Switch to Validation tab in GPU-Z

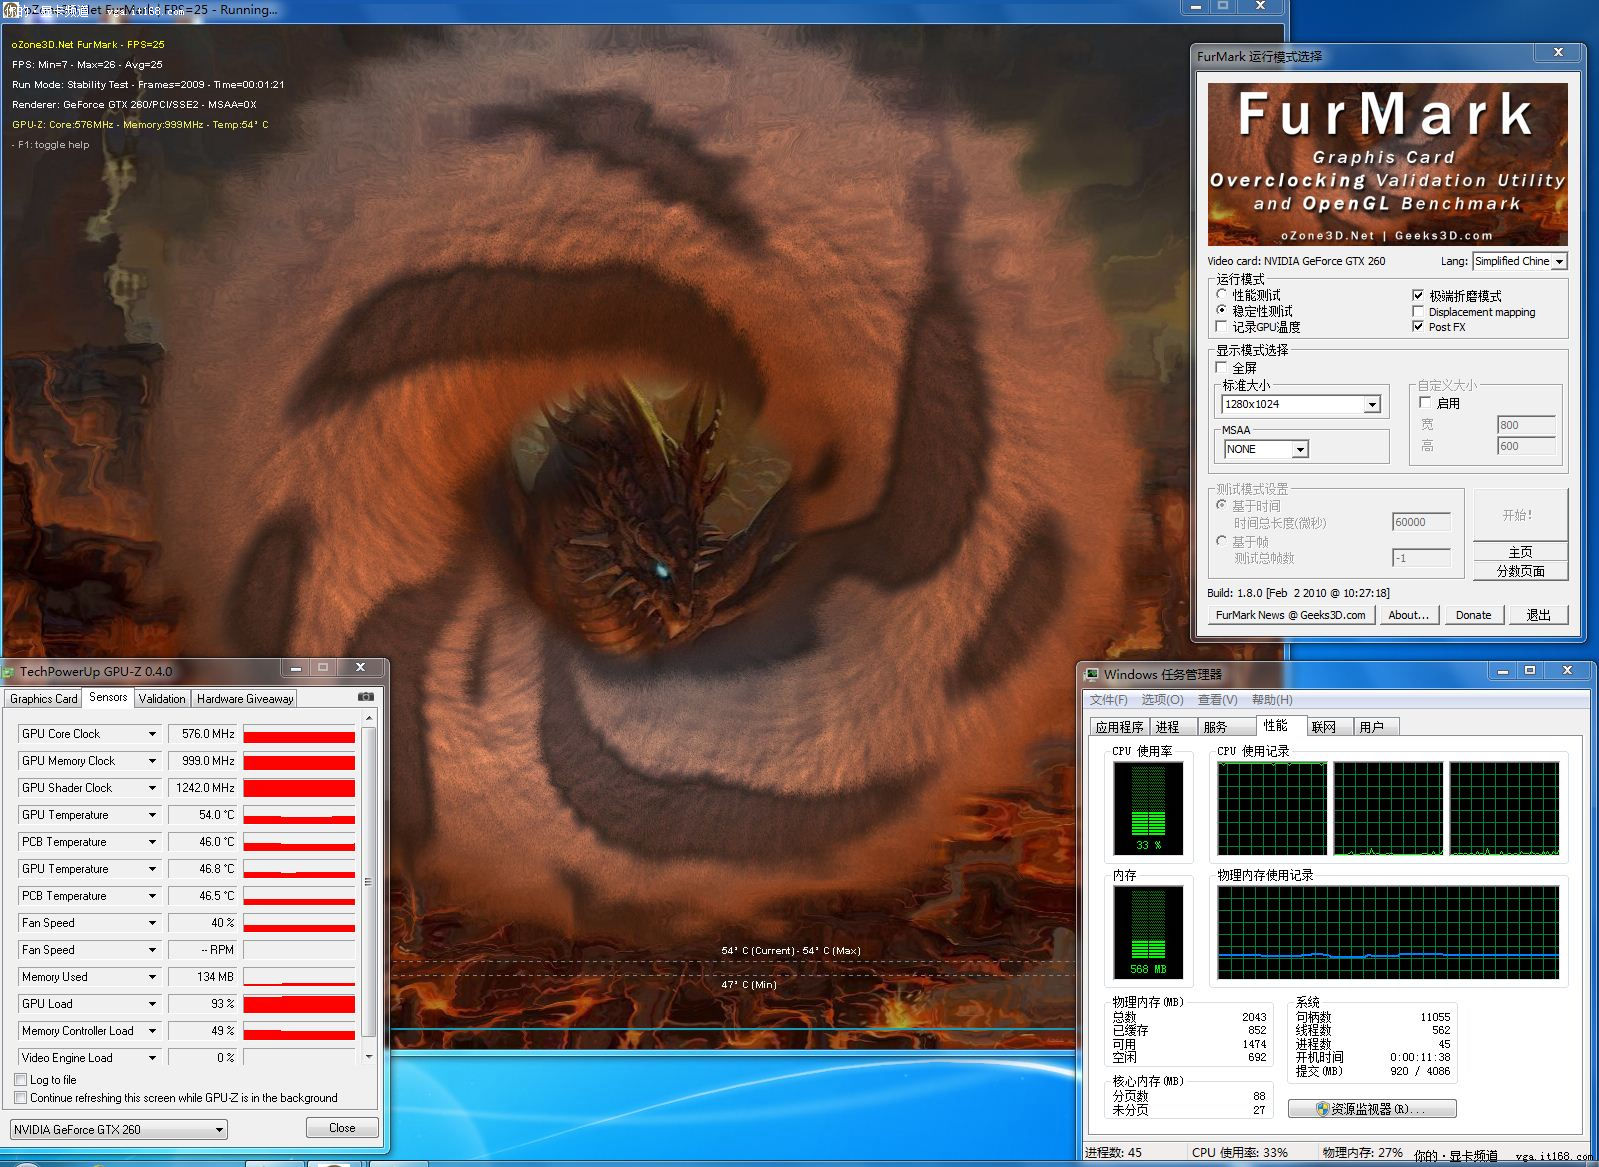[162, 699]
